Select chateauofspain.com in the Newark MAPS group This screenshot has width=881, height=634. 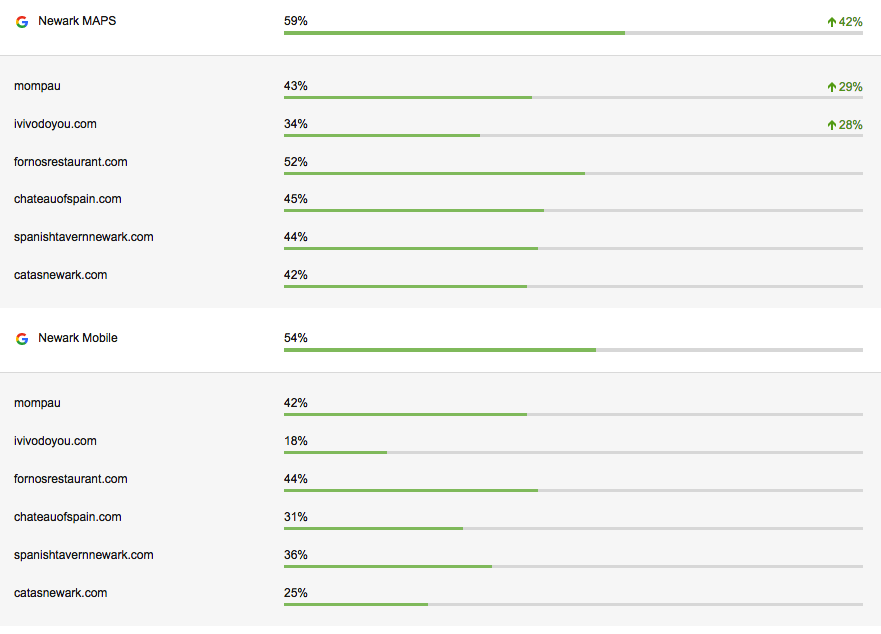67,199
